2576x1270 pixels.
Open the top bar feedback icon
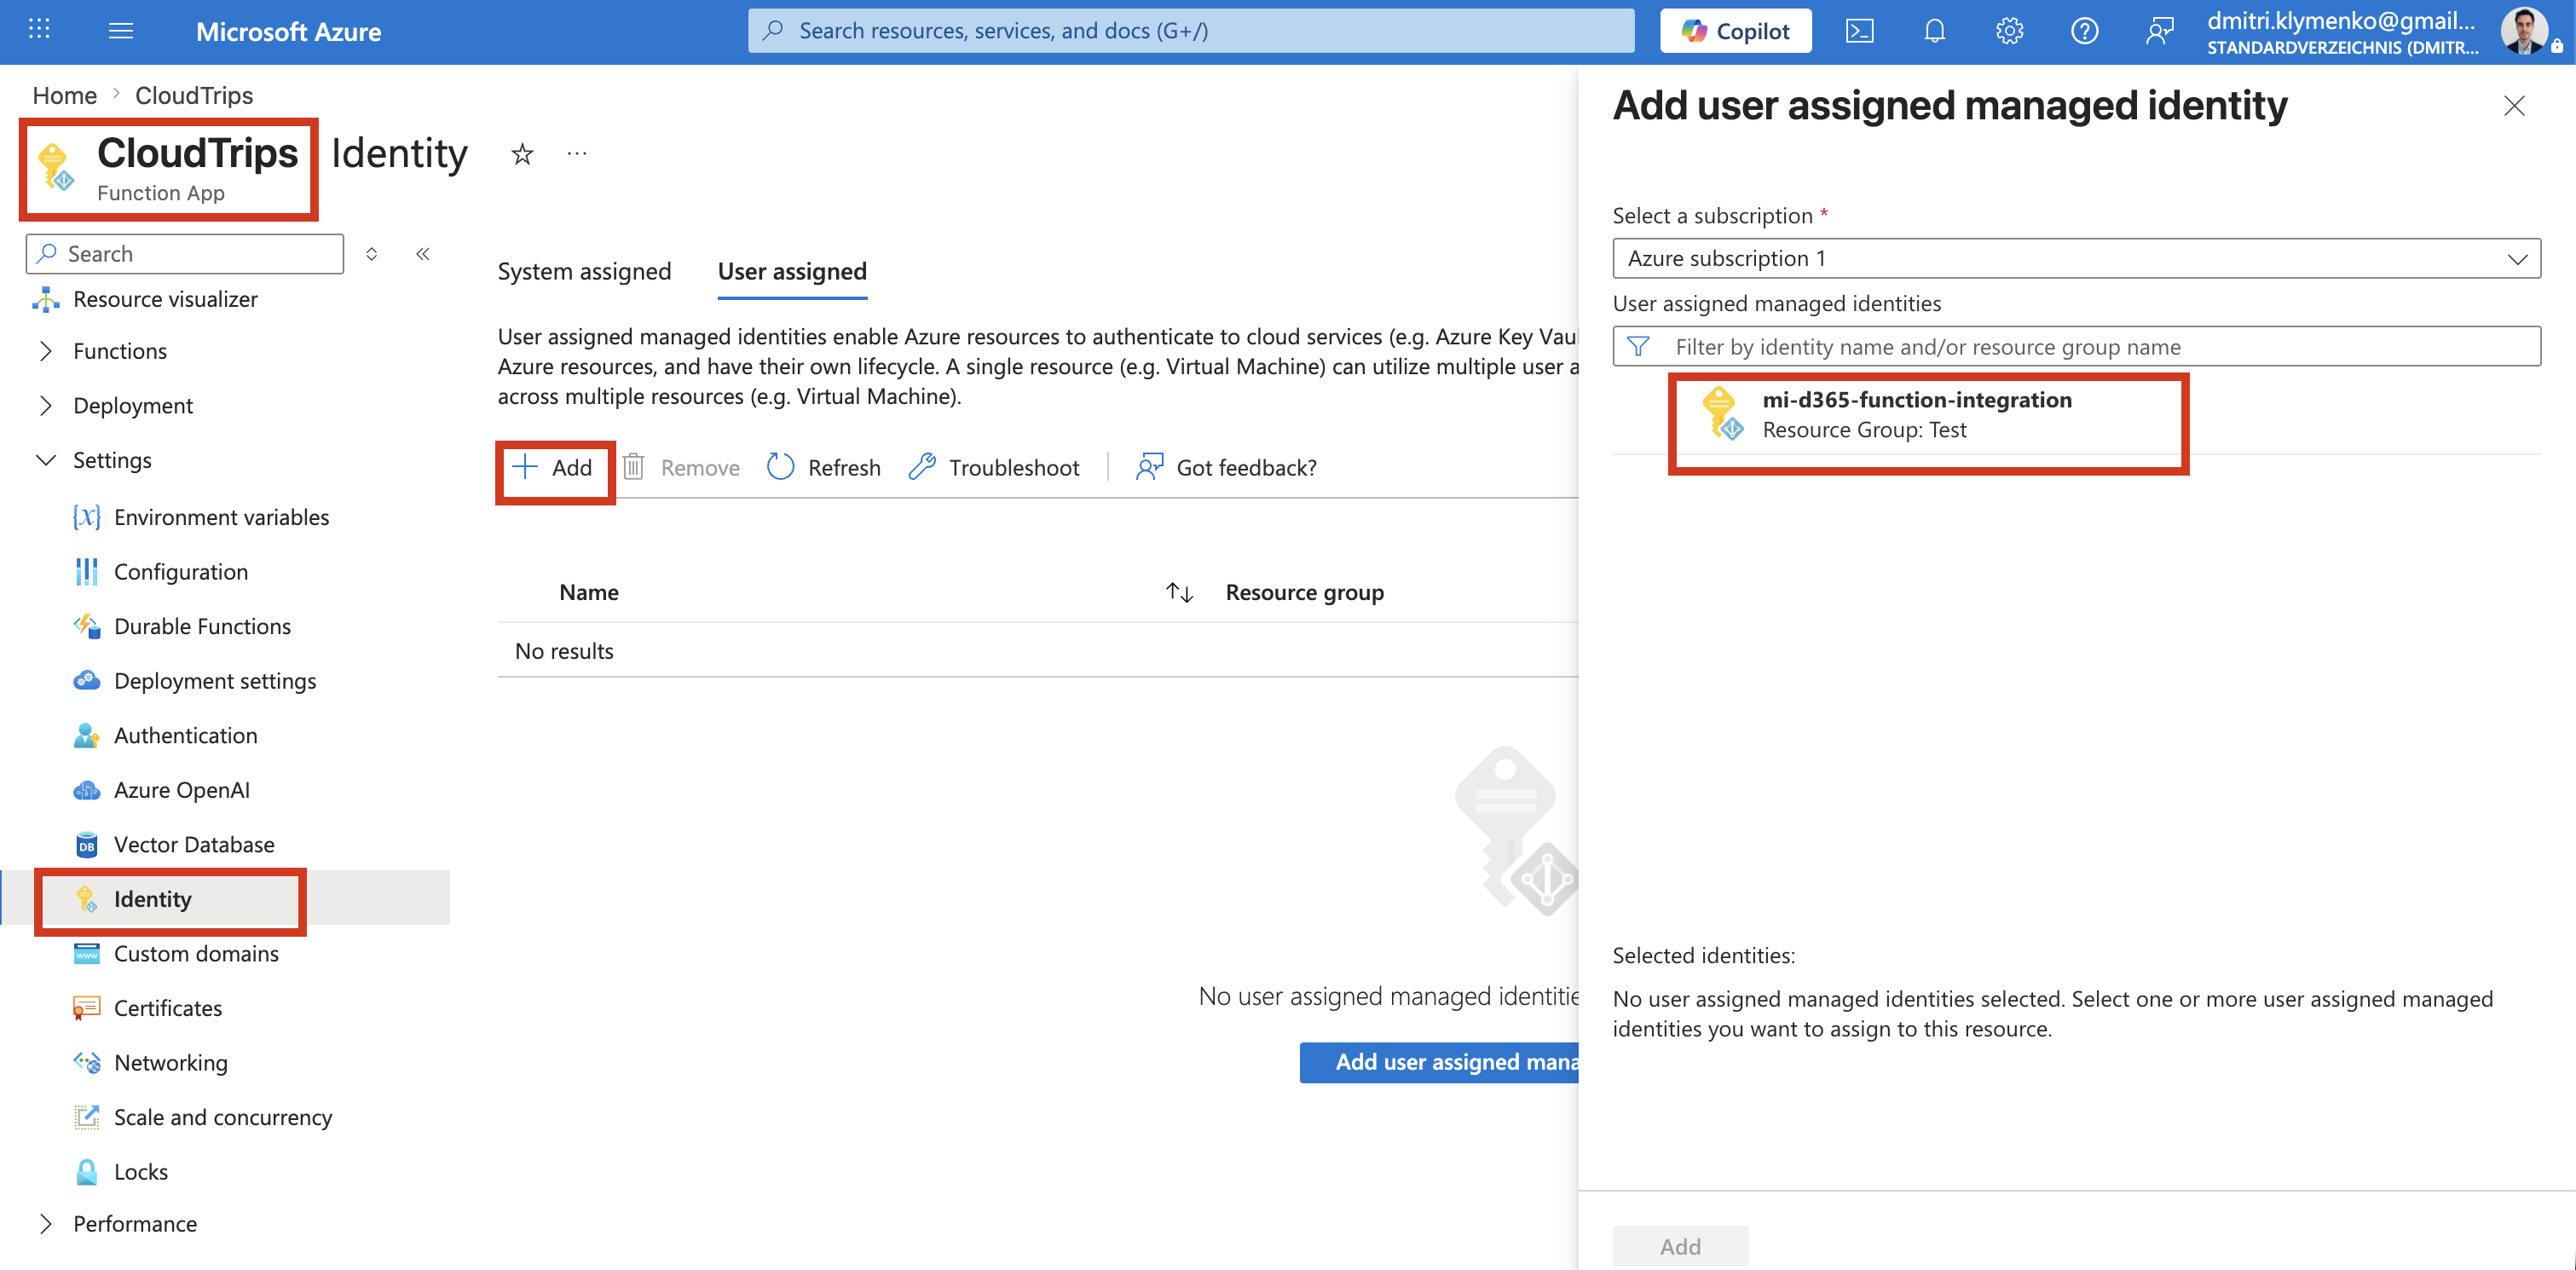pos(2159,31)
